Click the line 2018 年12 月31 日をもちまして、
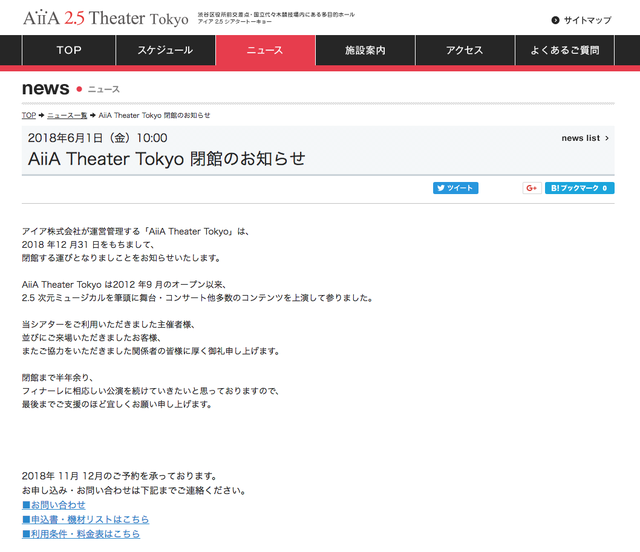Viewport: 640px width, 552px height. (x=88, y=245)
